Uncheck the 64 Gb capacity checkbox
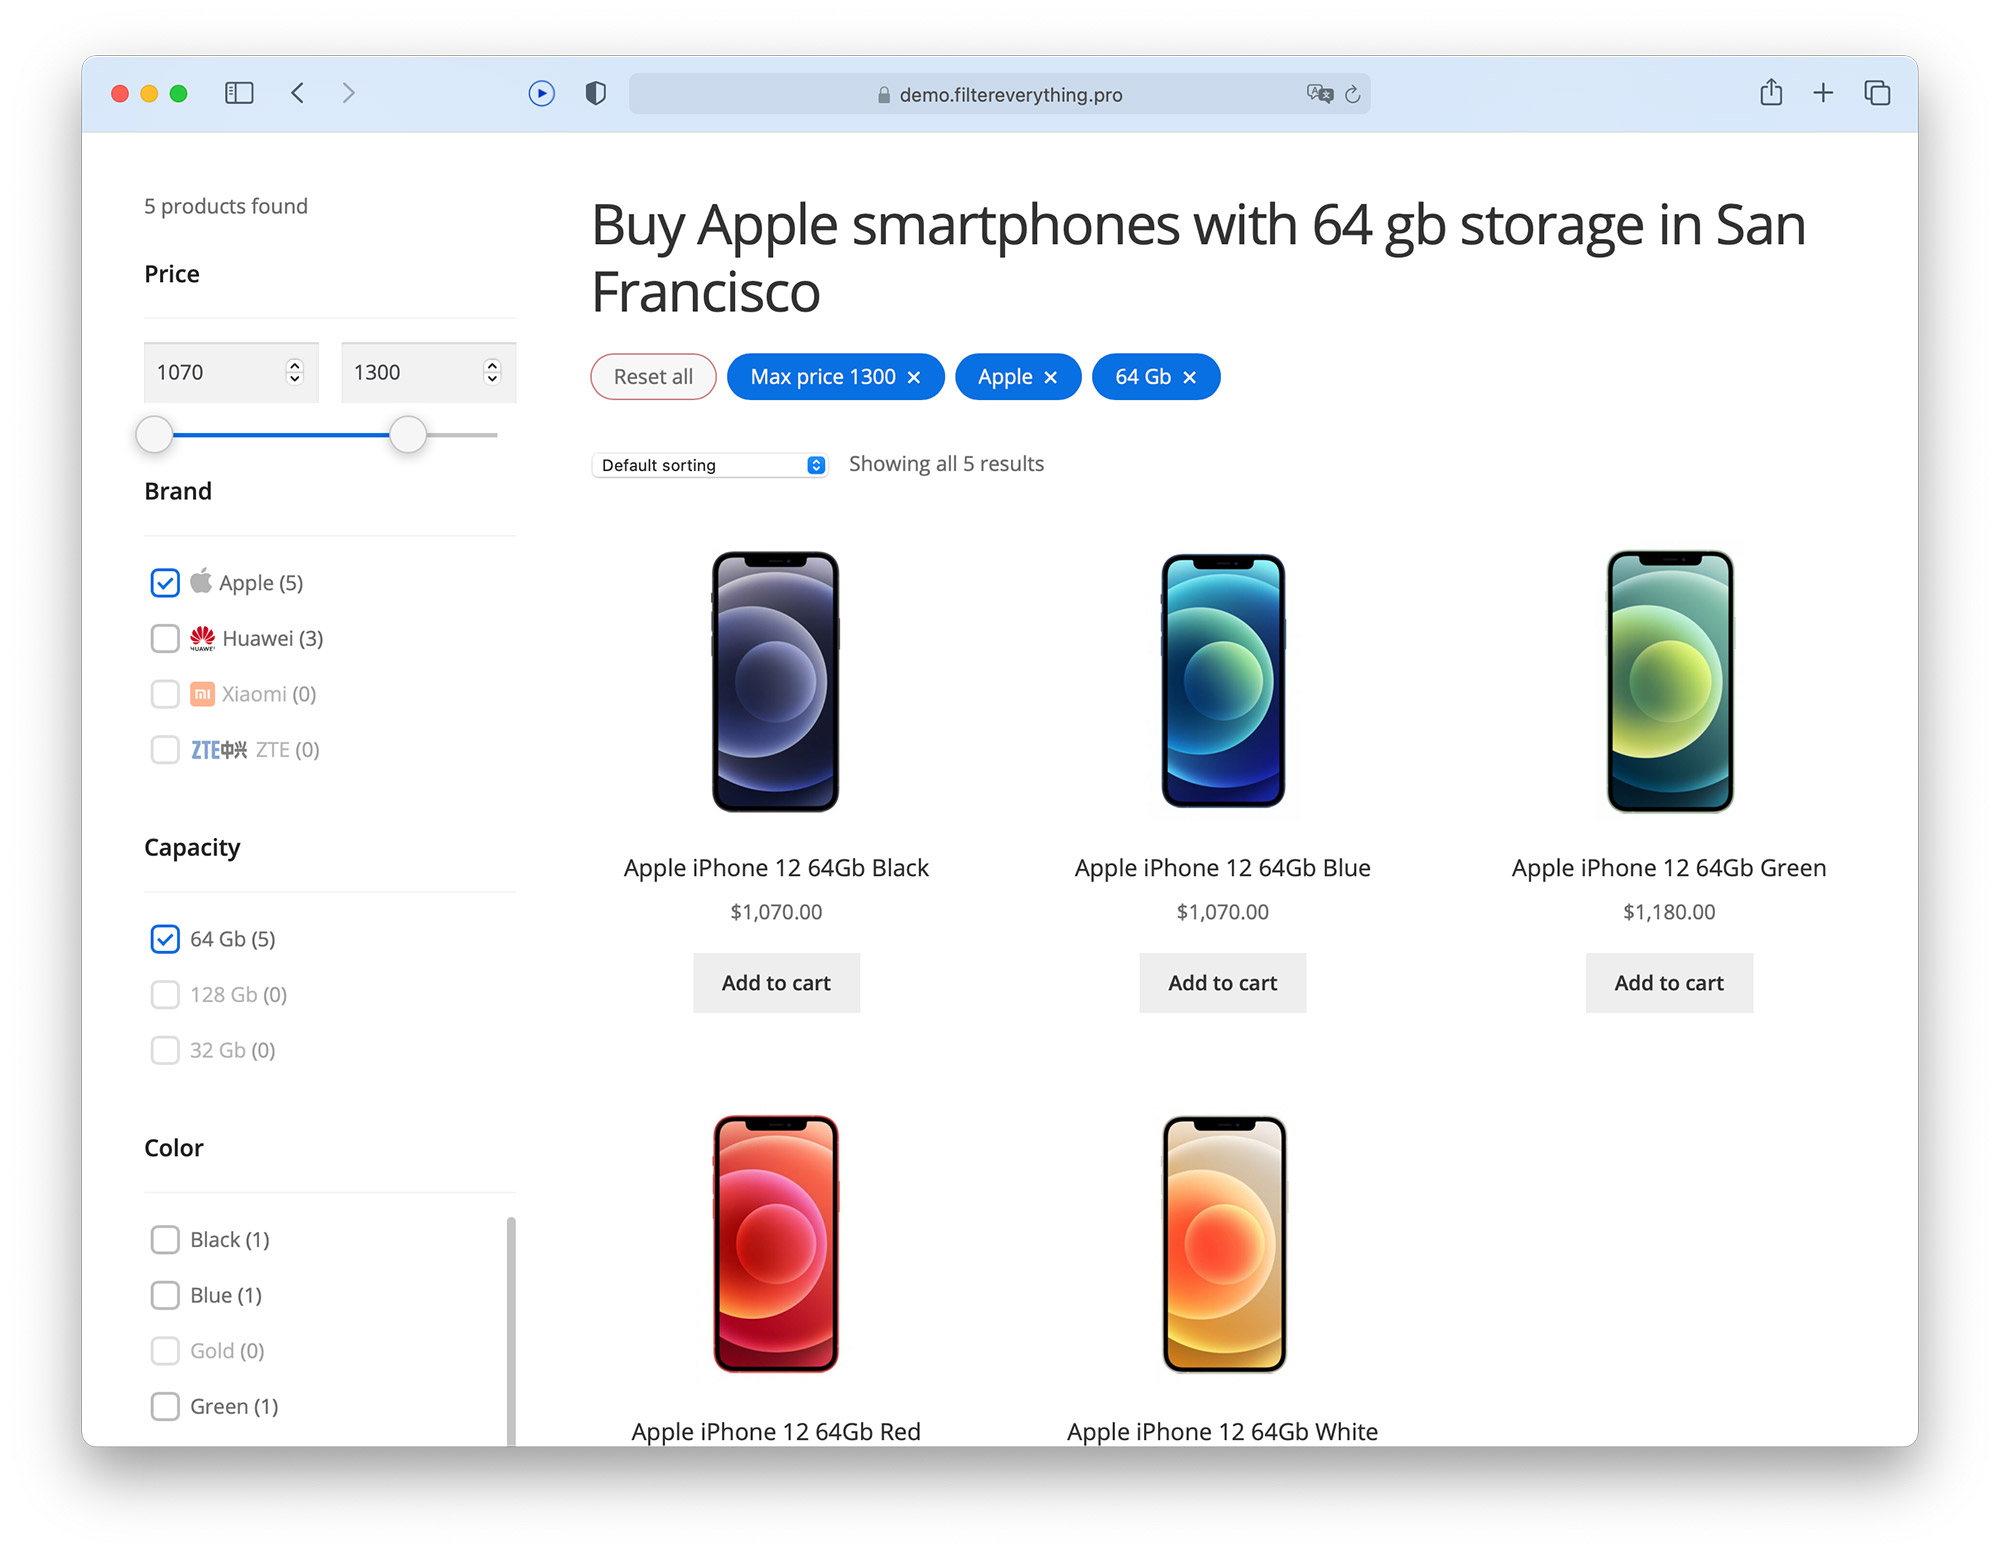The height and width of the screenshot is (1555, 2000). pyautogui.click(x=165, y=939)
